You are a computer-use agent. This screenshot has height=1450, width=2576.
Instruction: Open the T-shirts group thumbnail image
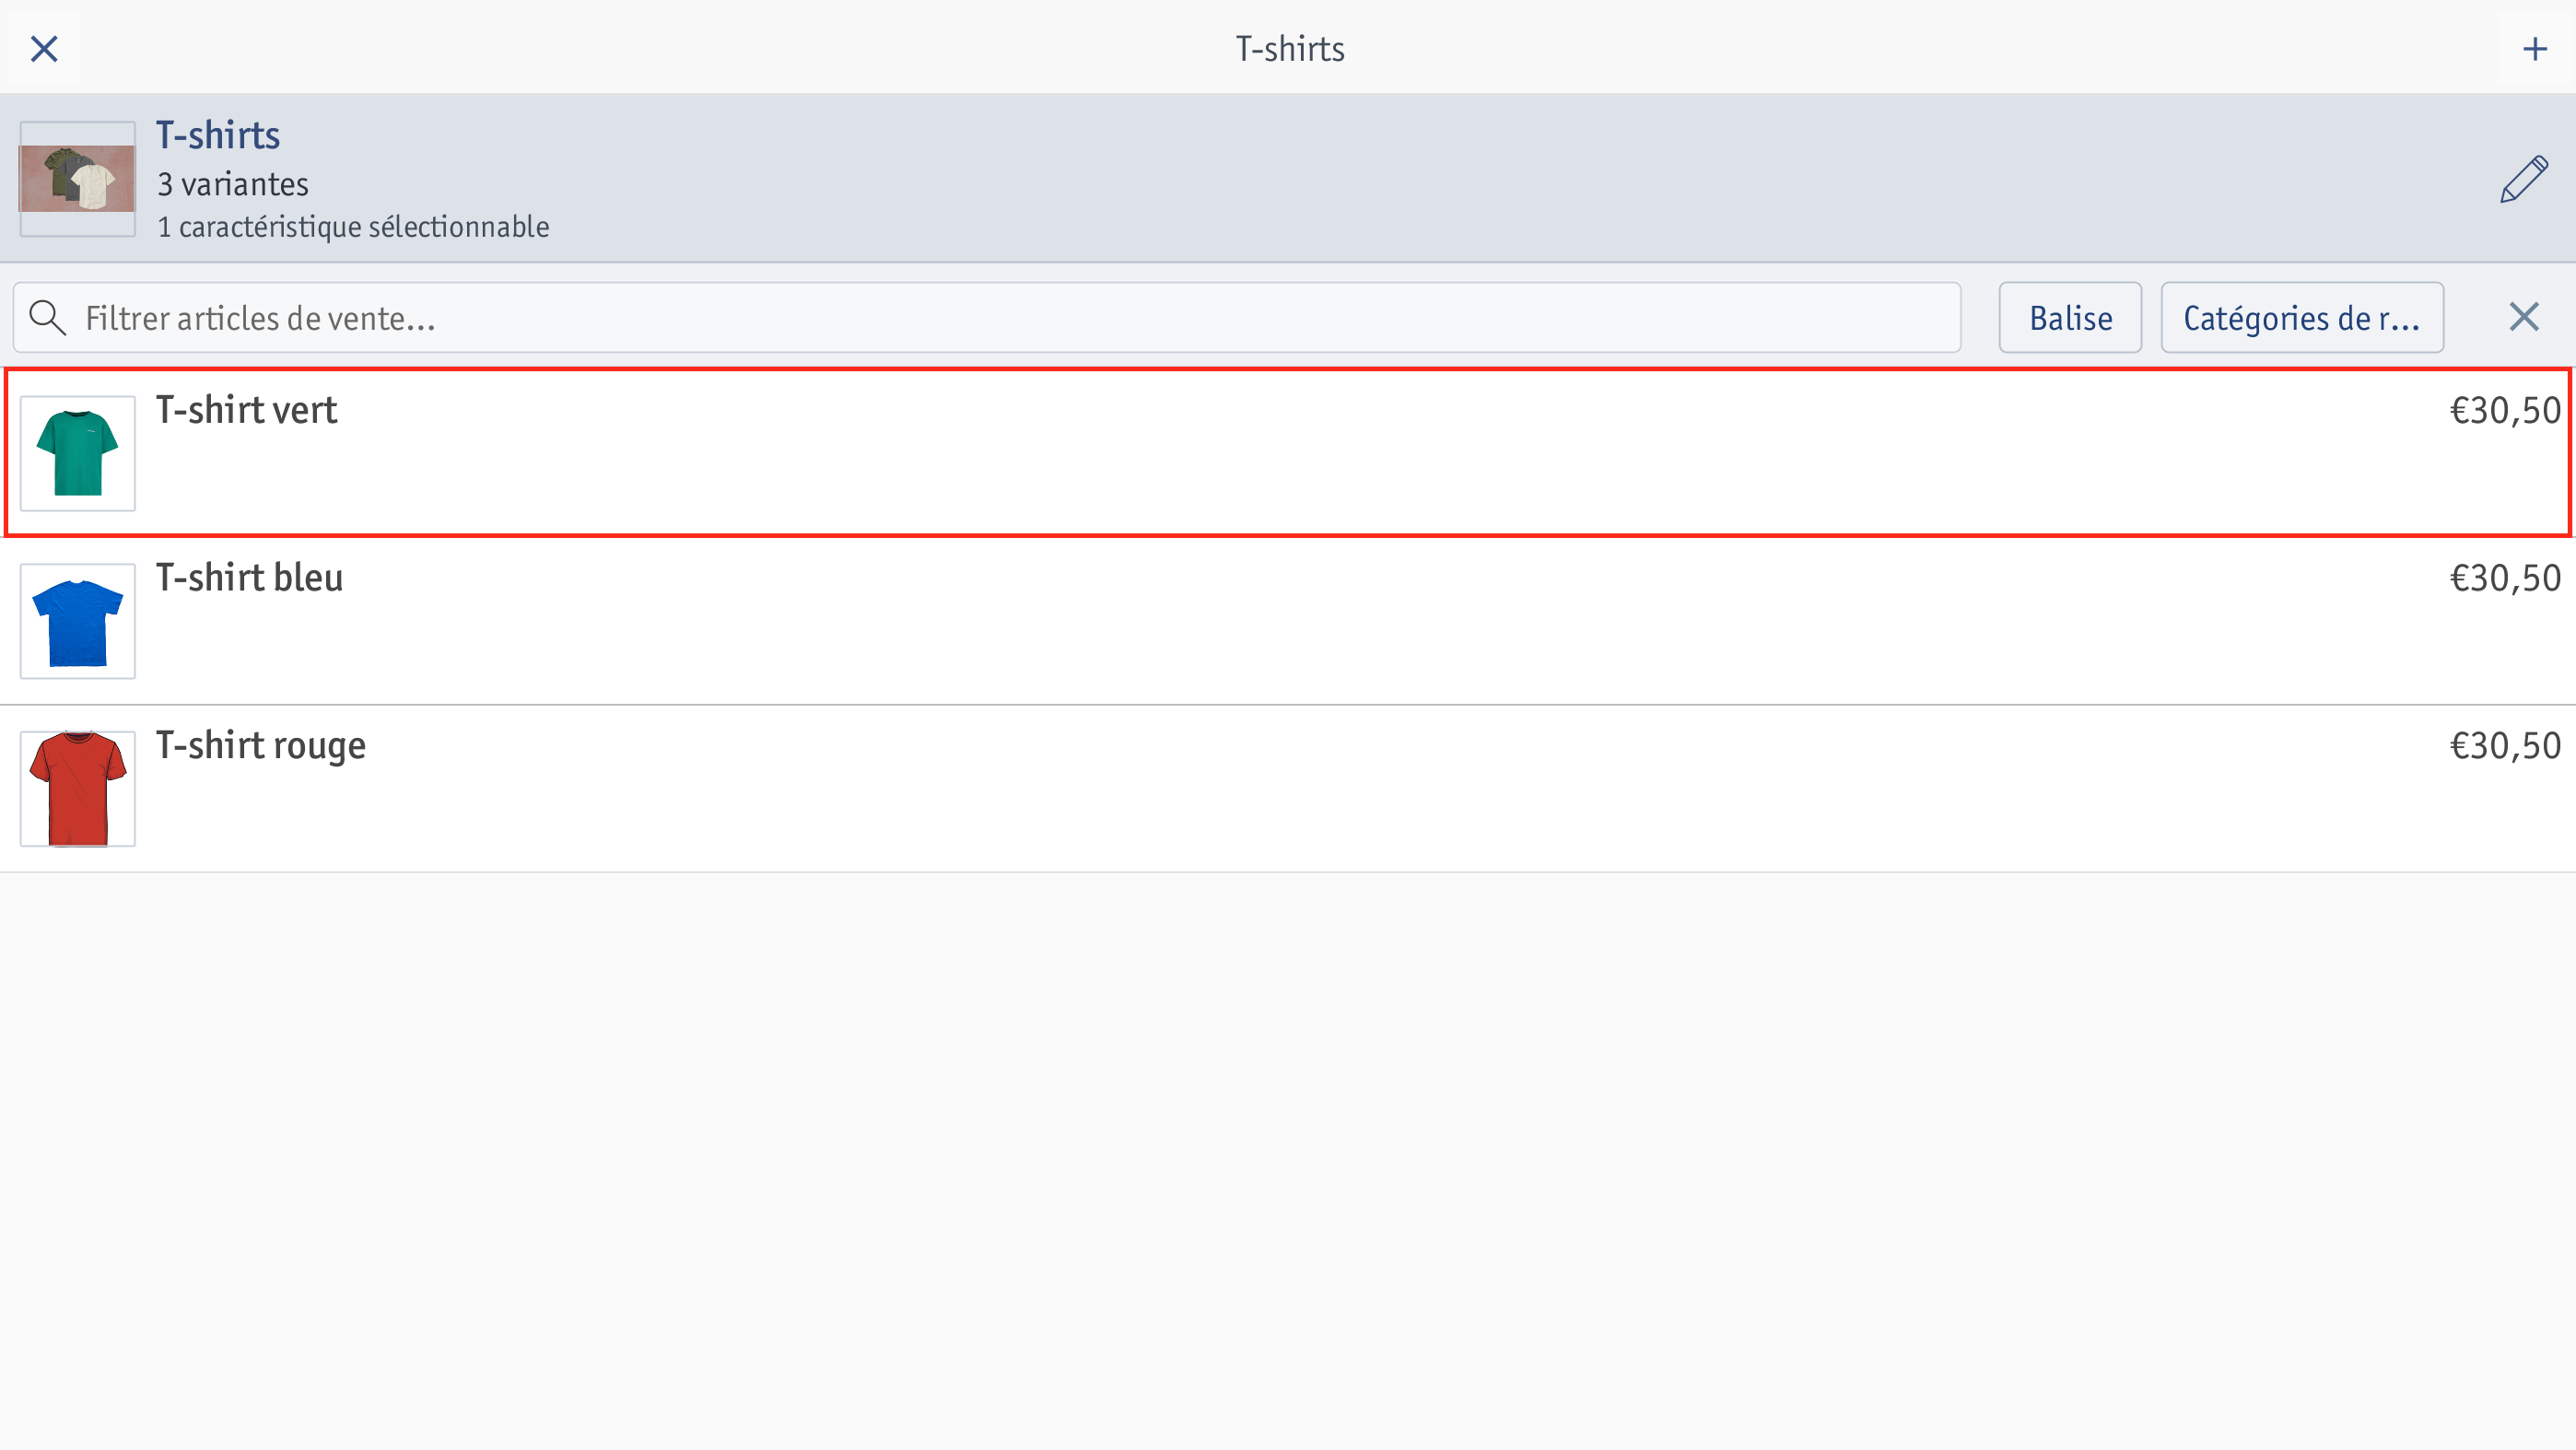click(x=78, y=179)
